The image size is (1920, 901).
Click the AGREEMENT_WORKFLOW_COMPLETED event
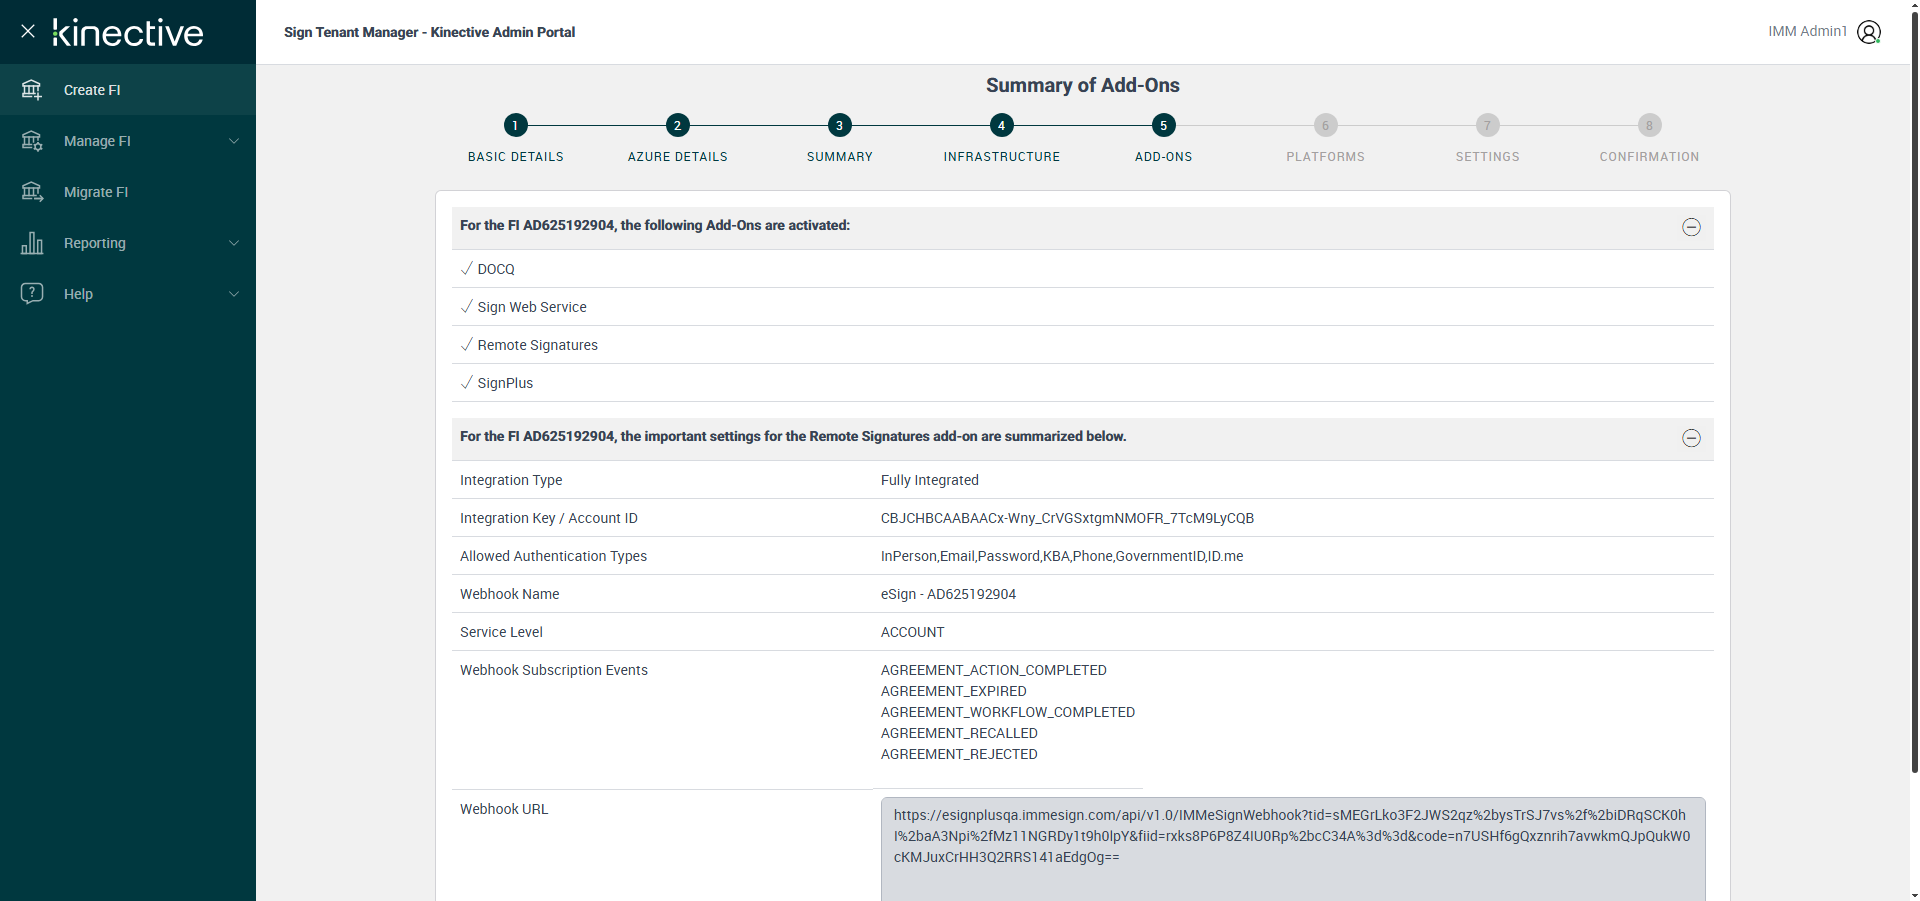[1008, 712]
